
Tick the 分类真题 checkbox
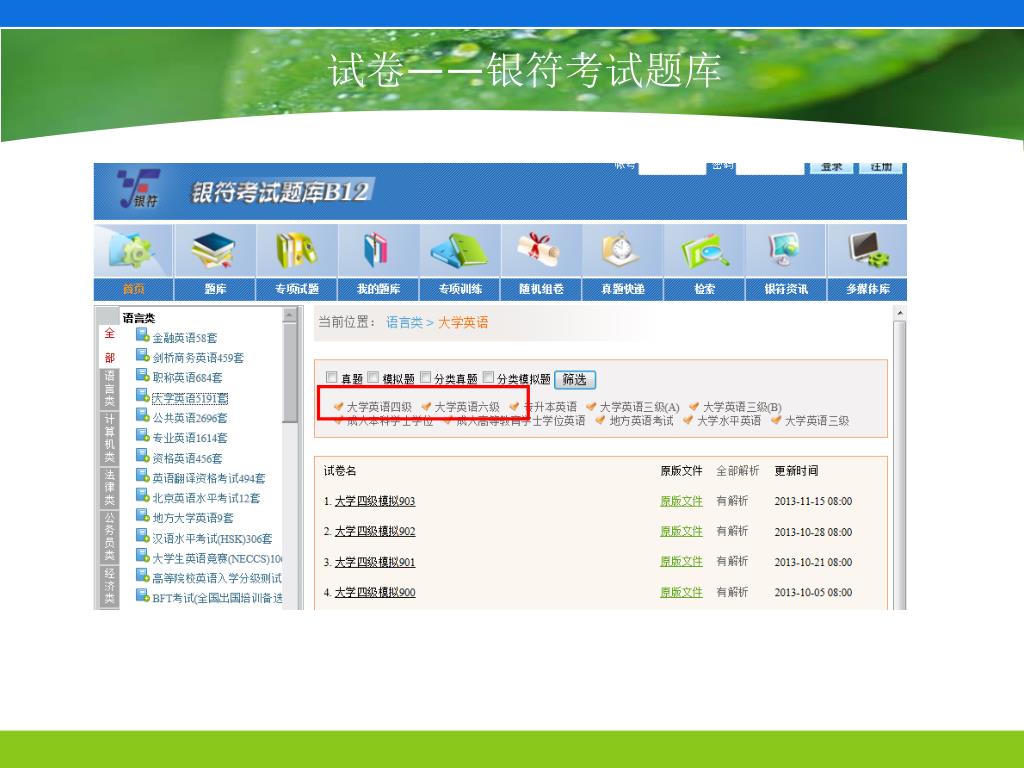click(425, 377)
